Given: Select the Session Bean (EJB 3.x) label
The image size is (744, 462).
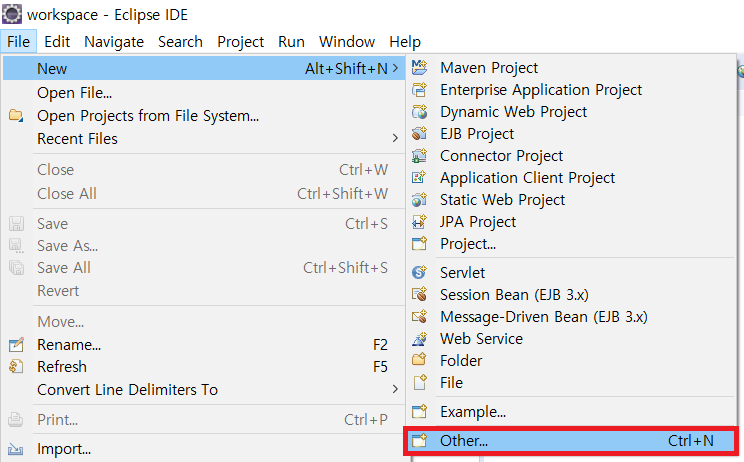Looking at the screenshot, I should pos(514,295).
